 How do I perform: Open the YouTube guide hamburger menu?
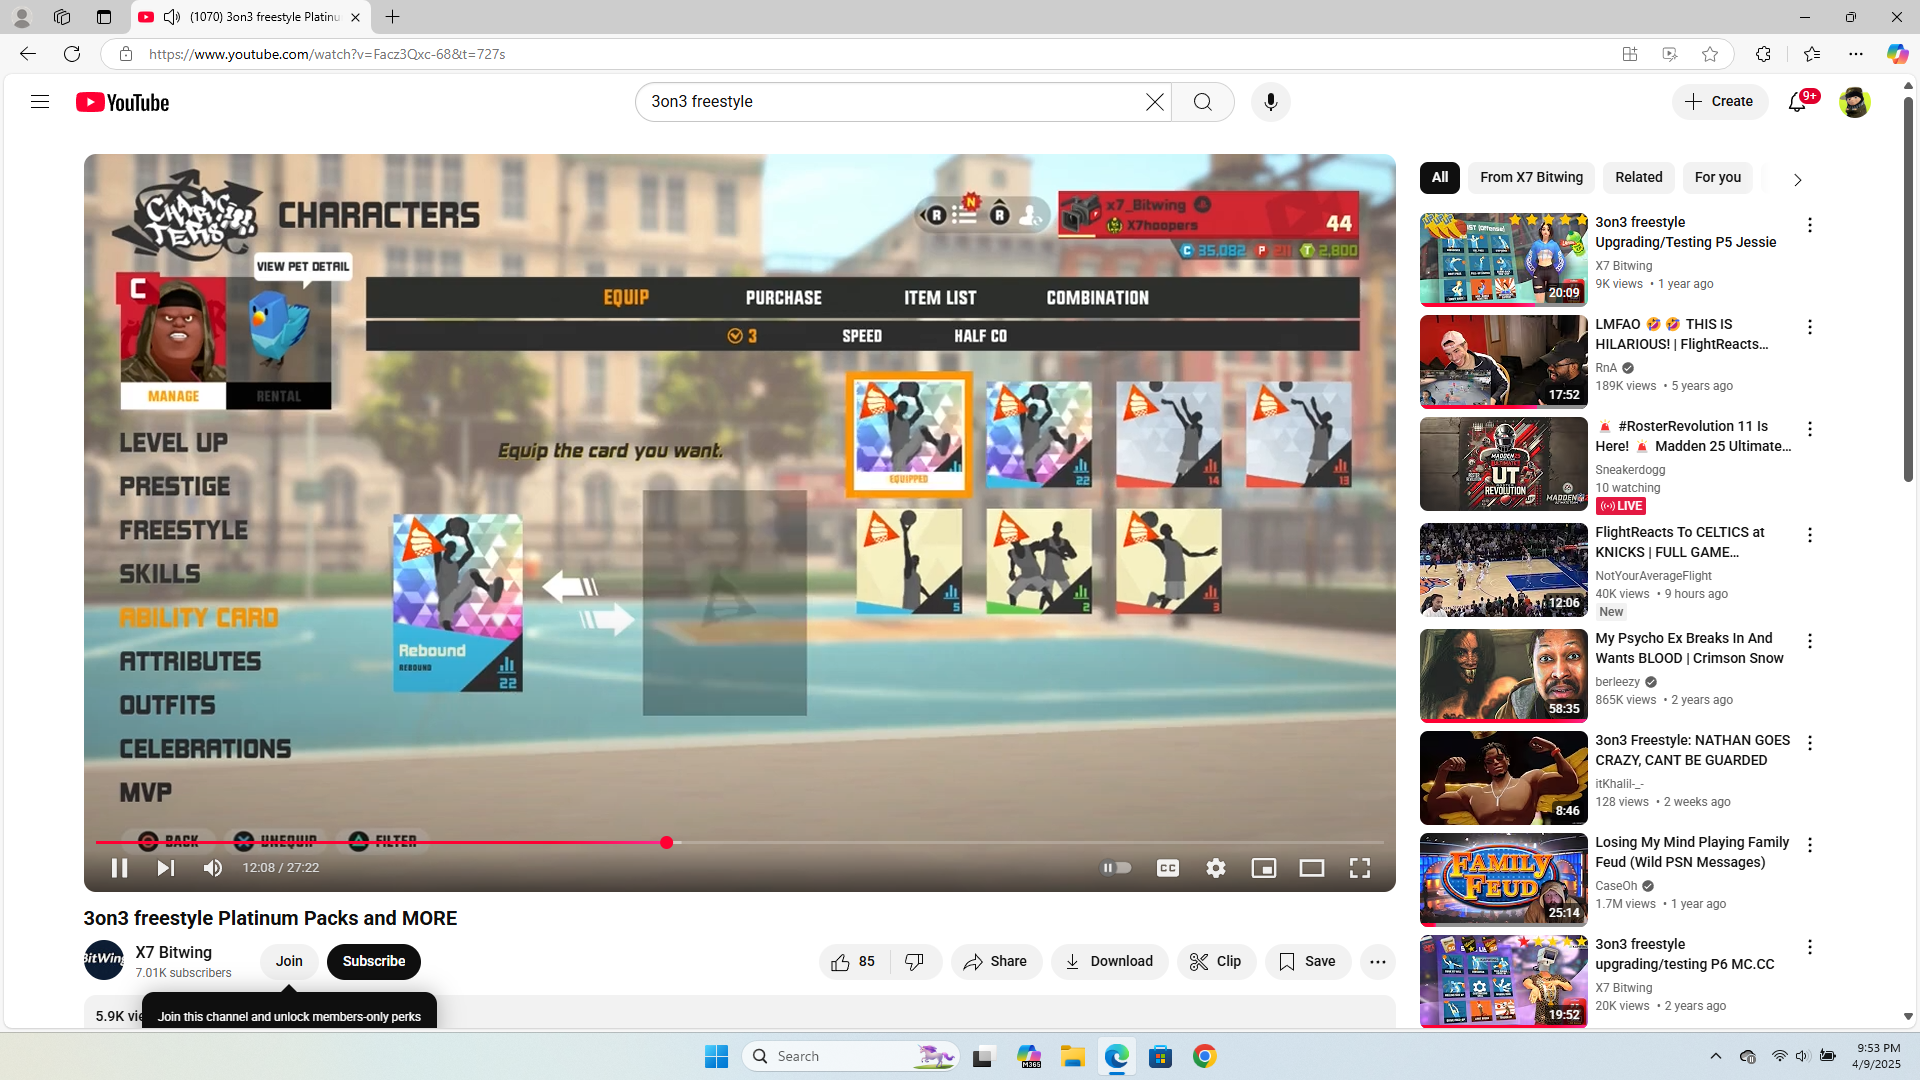(x=40, y=102)
